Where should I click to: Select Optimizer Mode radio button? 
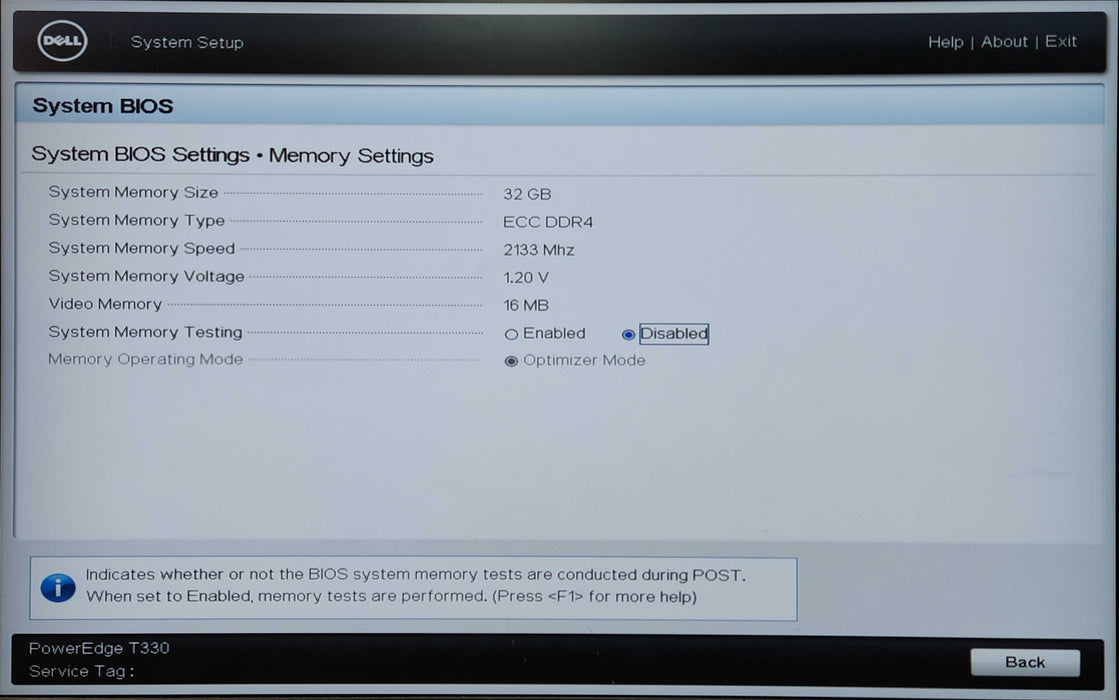click(x=511, y=361)
